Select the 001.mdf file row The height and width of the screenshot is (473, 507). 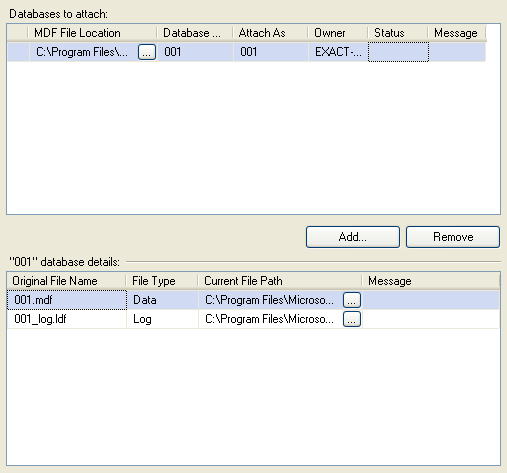pyautogui.click(x=253, y=300)
